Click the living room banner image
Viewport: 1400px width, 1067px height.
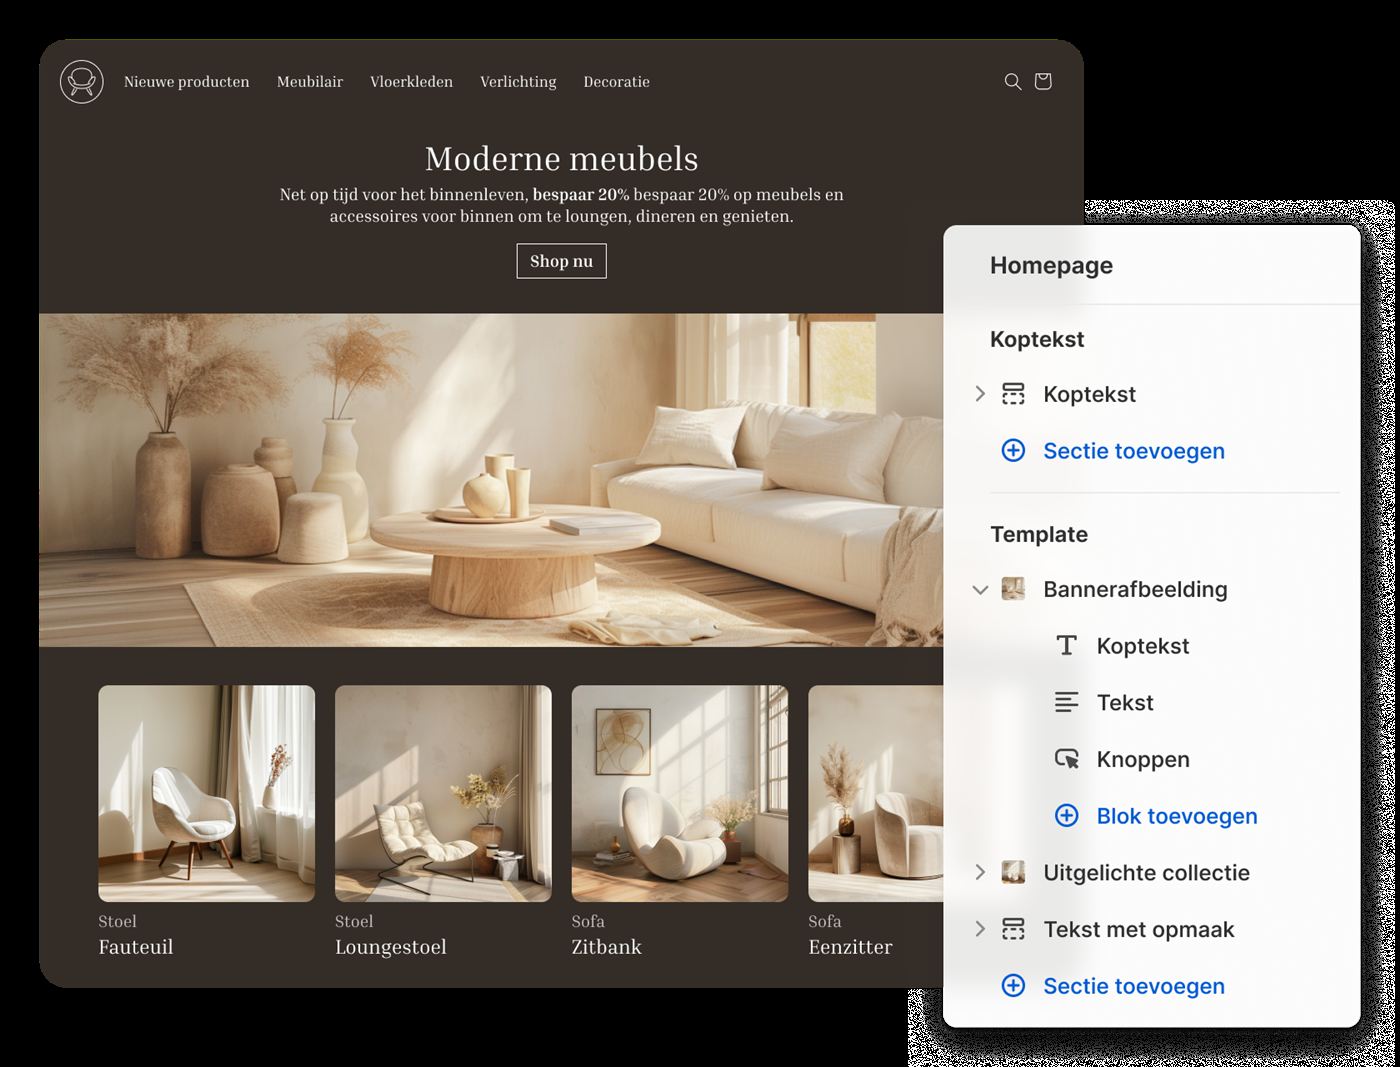click(491, 480)
